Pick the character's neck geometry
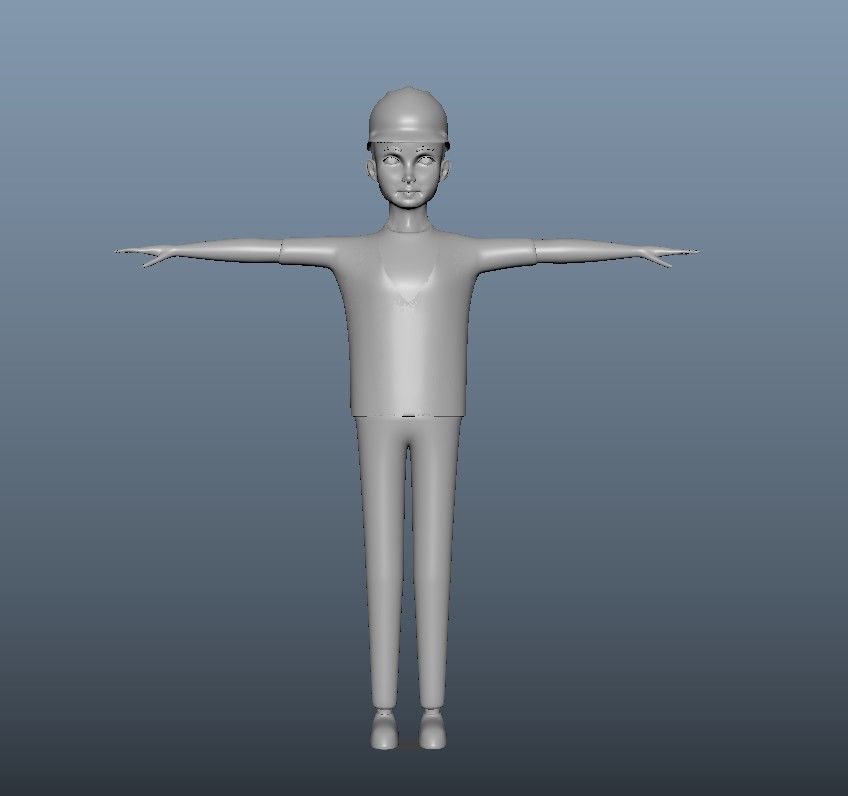Image resolution: width=848 pixels, height=796 pixels. coord(409,219)
